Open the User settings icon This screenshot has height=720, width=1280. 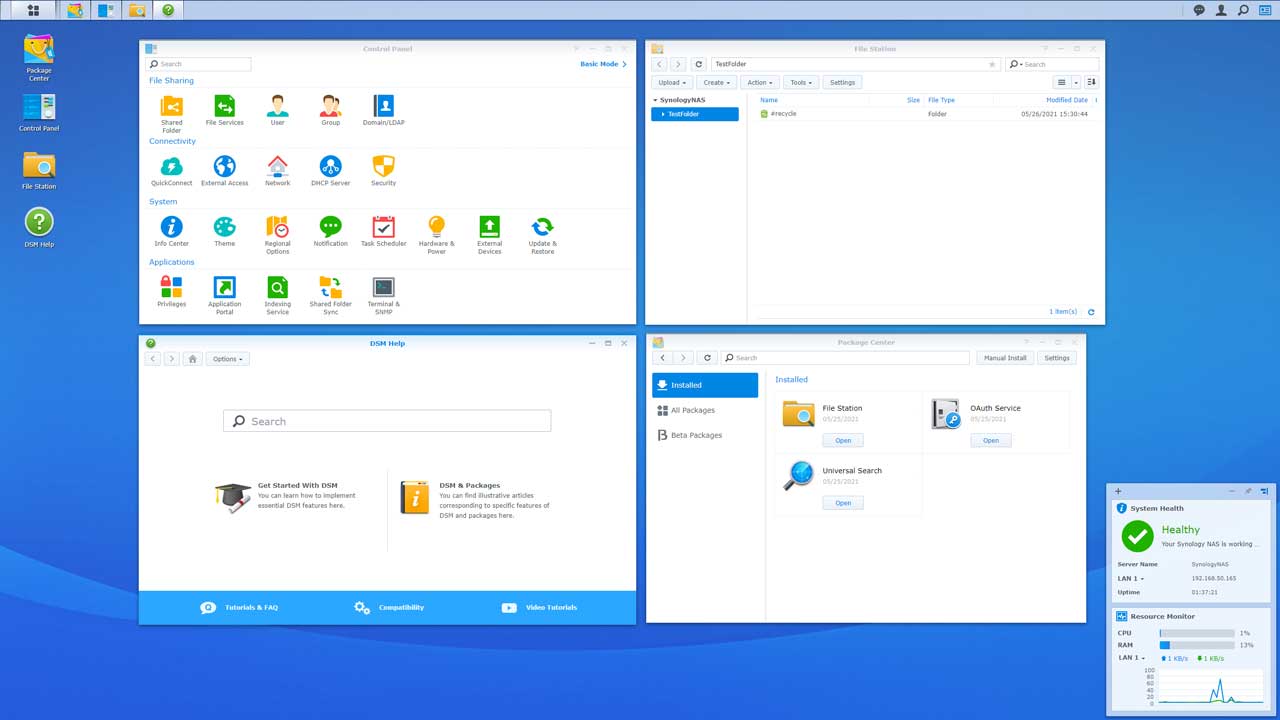(x=278, y=110)
